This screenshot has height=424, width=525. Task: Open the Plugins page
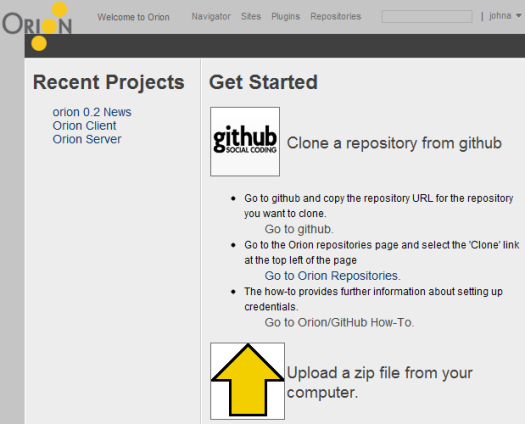click(x=286, y=16)
